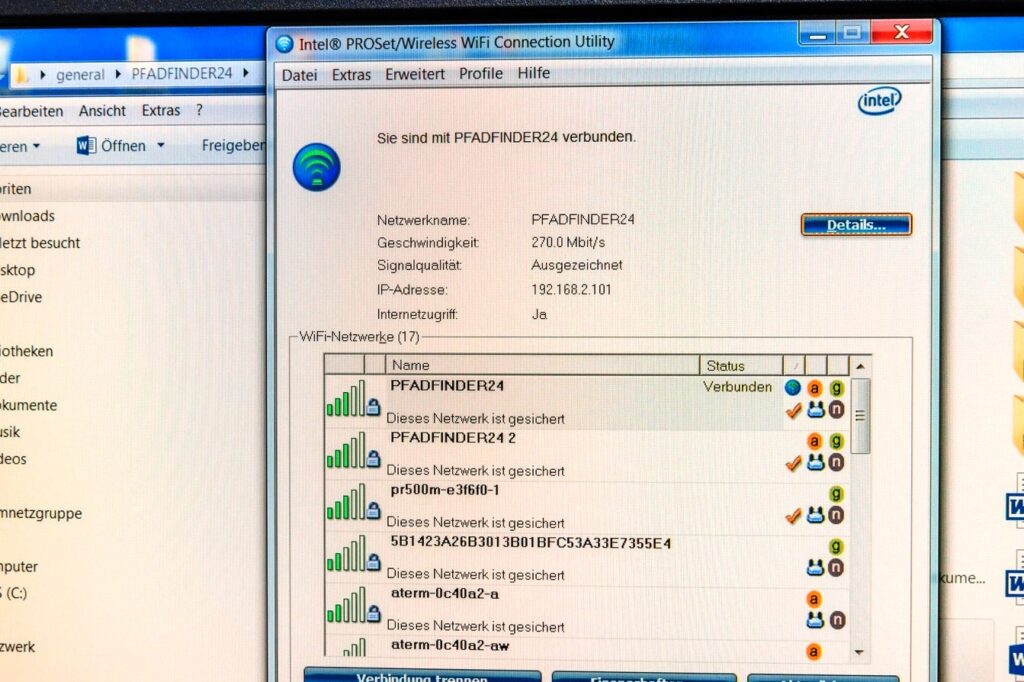Open the Erweitert menu
This screenshot has height=682, width=1024.
[415, 74]
